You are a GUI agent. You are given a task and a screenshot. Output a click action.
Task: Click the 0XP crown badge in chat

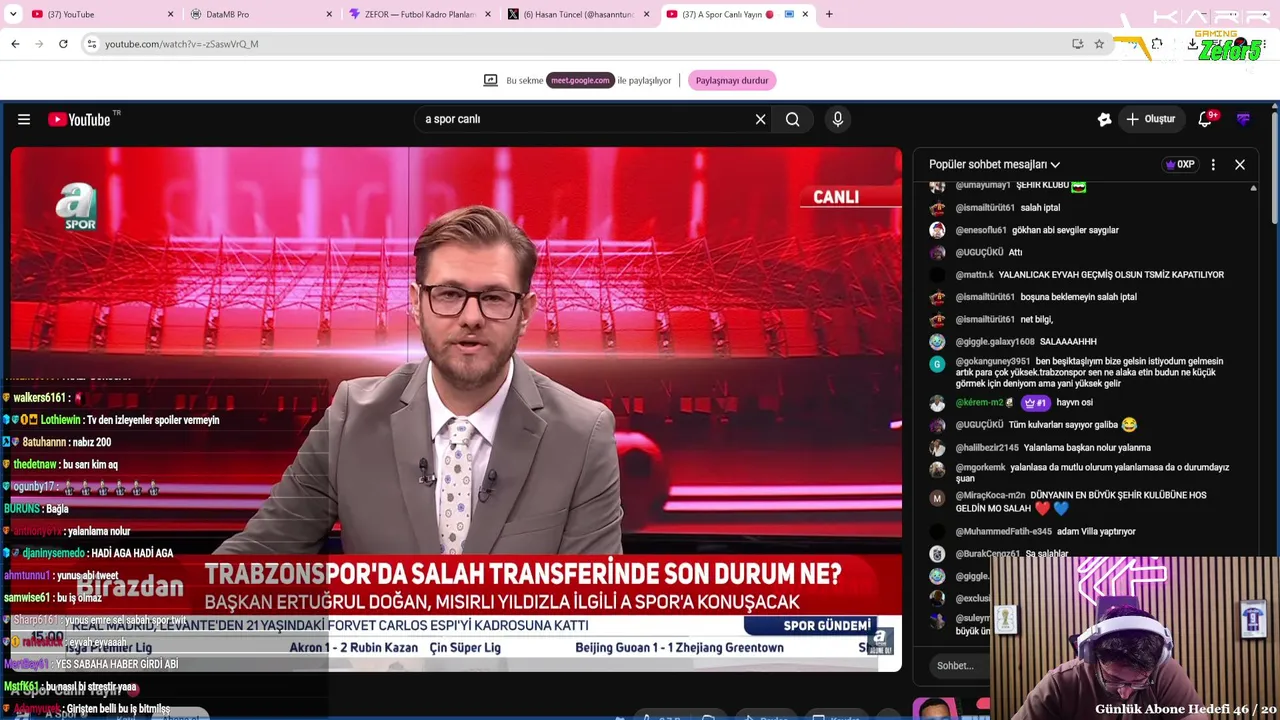(x=1180, y=164)
